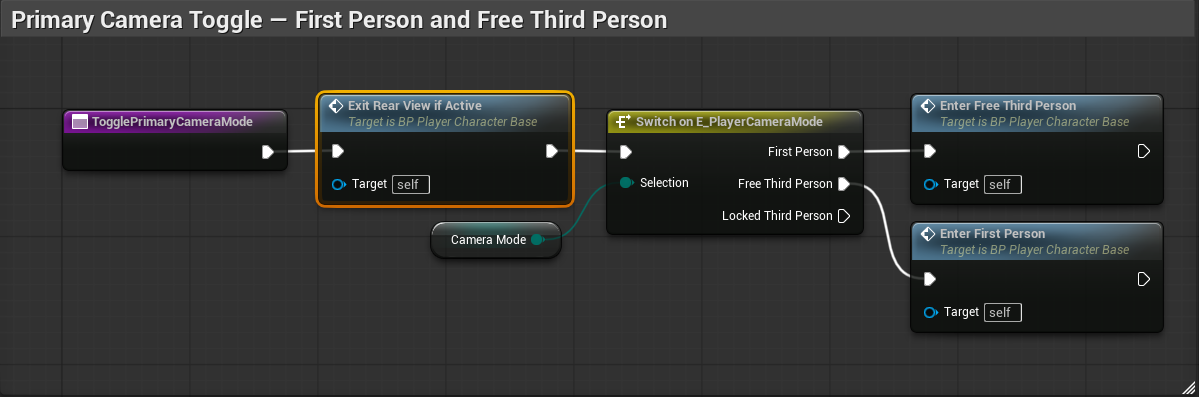Click the Enter Free Third Person function icon

(928, 106)
